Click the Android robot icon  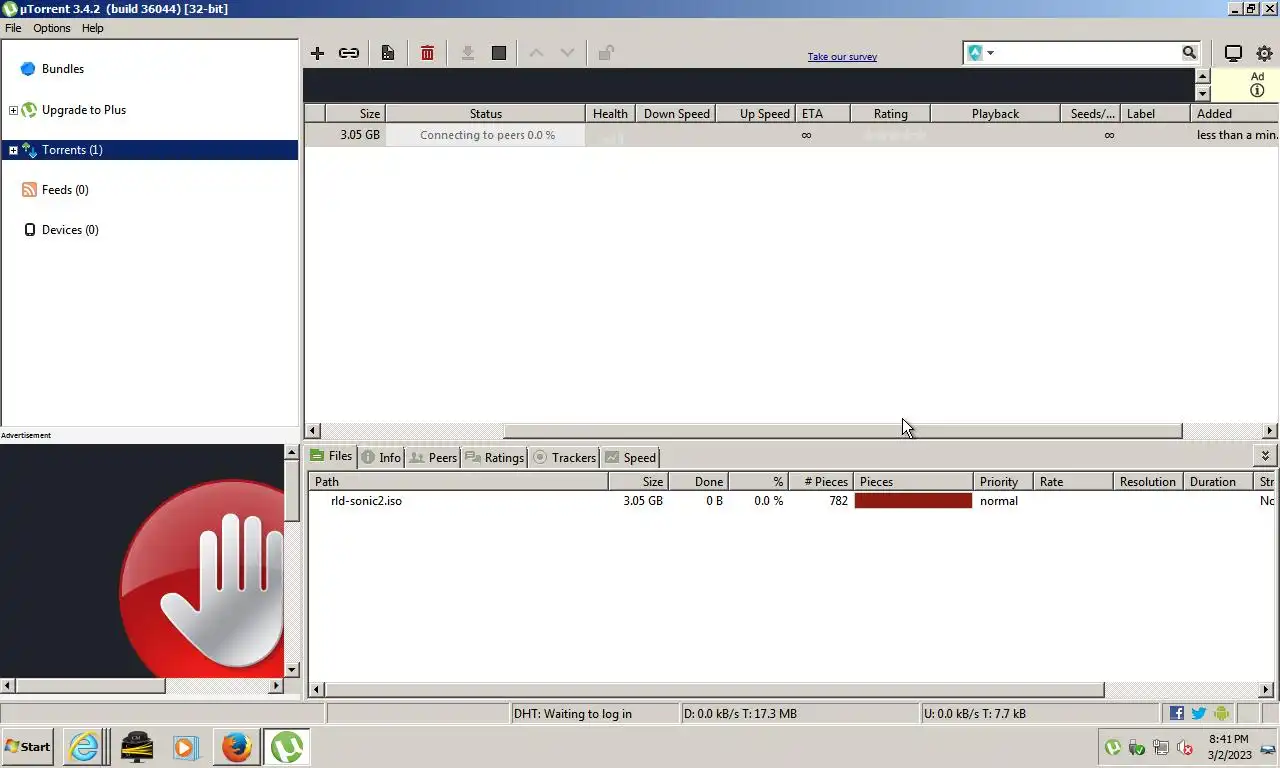pyautogui.click(x=1221, y=713)
